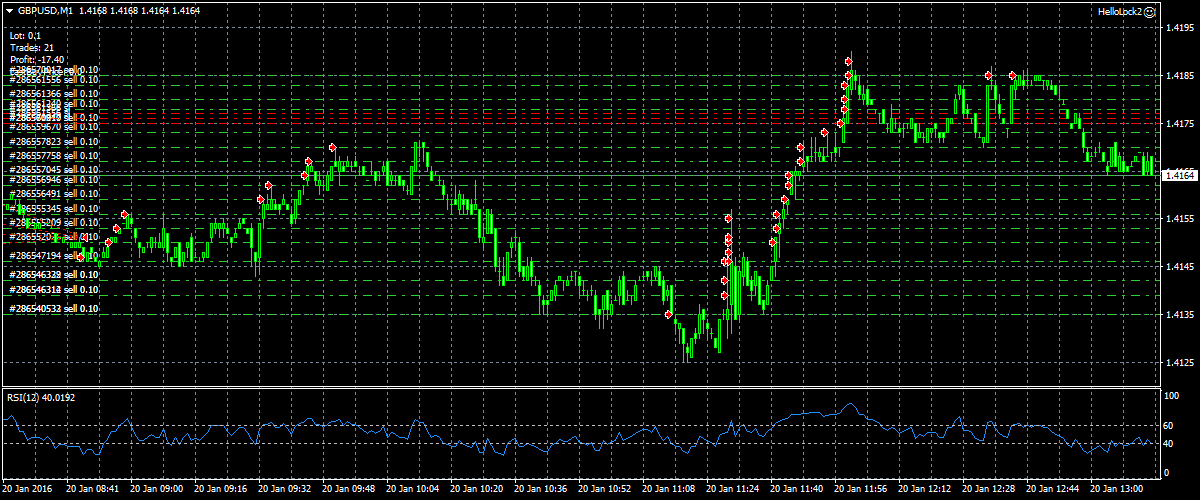This screenshot has height=500, width=1200.
Task: Click the lowest sell arrow near 1.4135
Action: pos(668,314)
